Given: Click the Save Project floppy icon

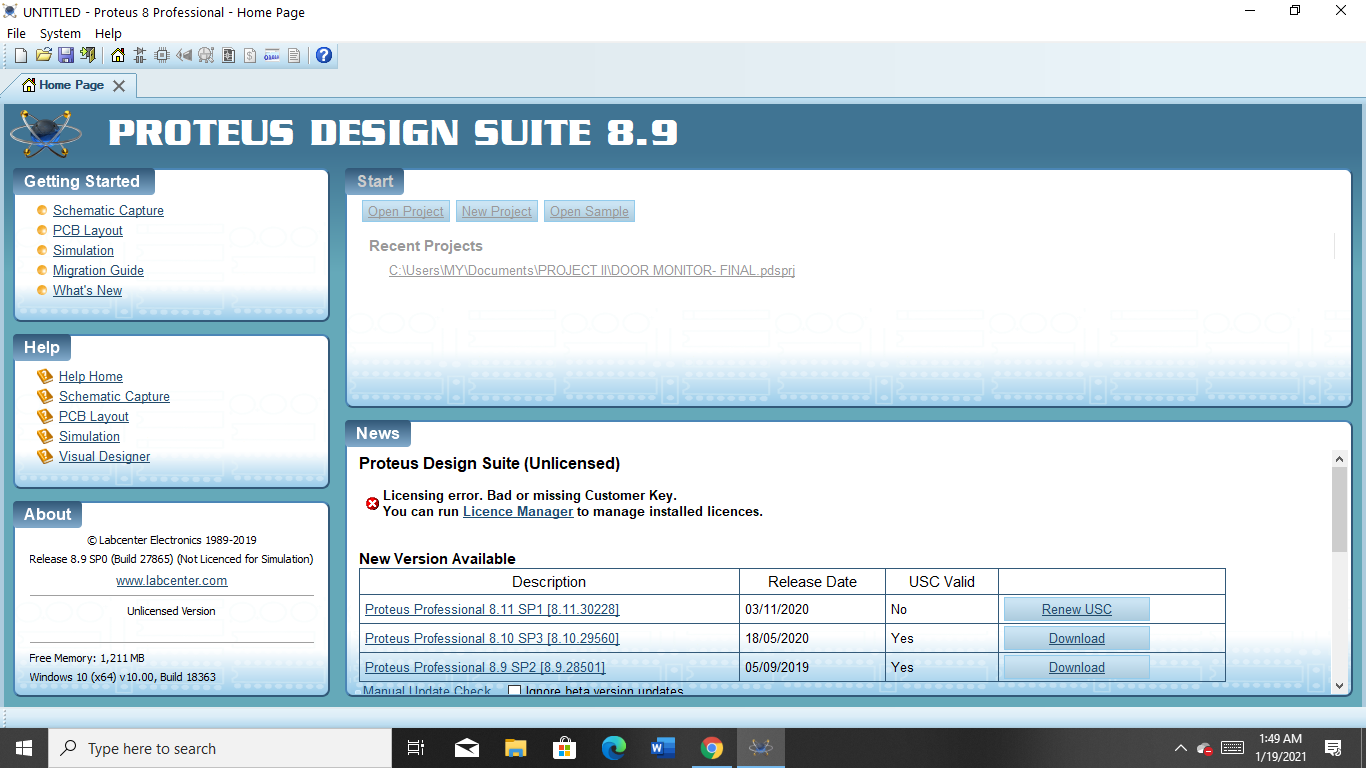Looking at the screenshot, I should point(66,55).
